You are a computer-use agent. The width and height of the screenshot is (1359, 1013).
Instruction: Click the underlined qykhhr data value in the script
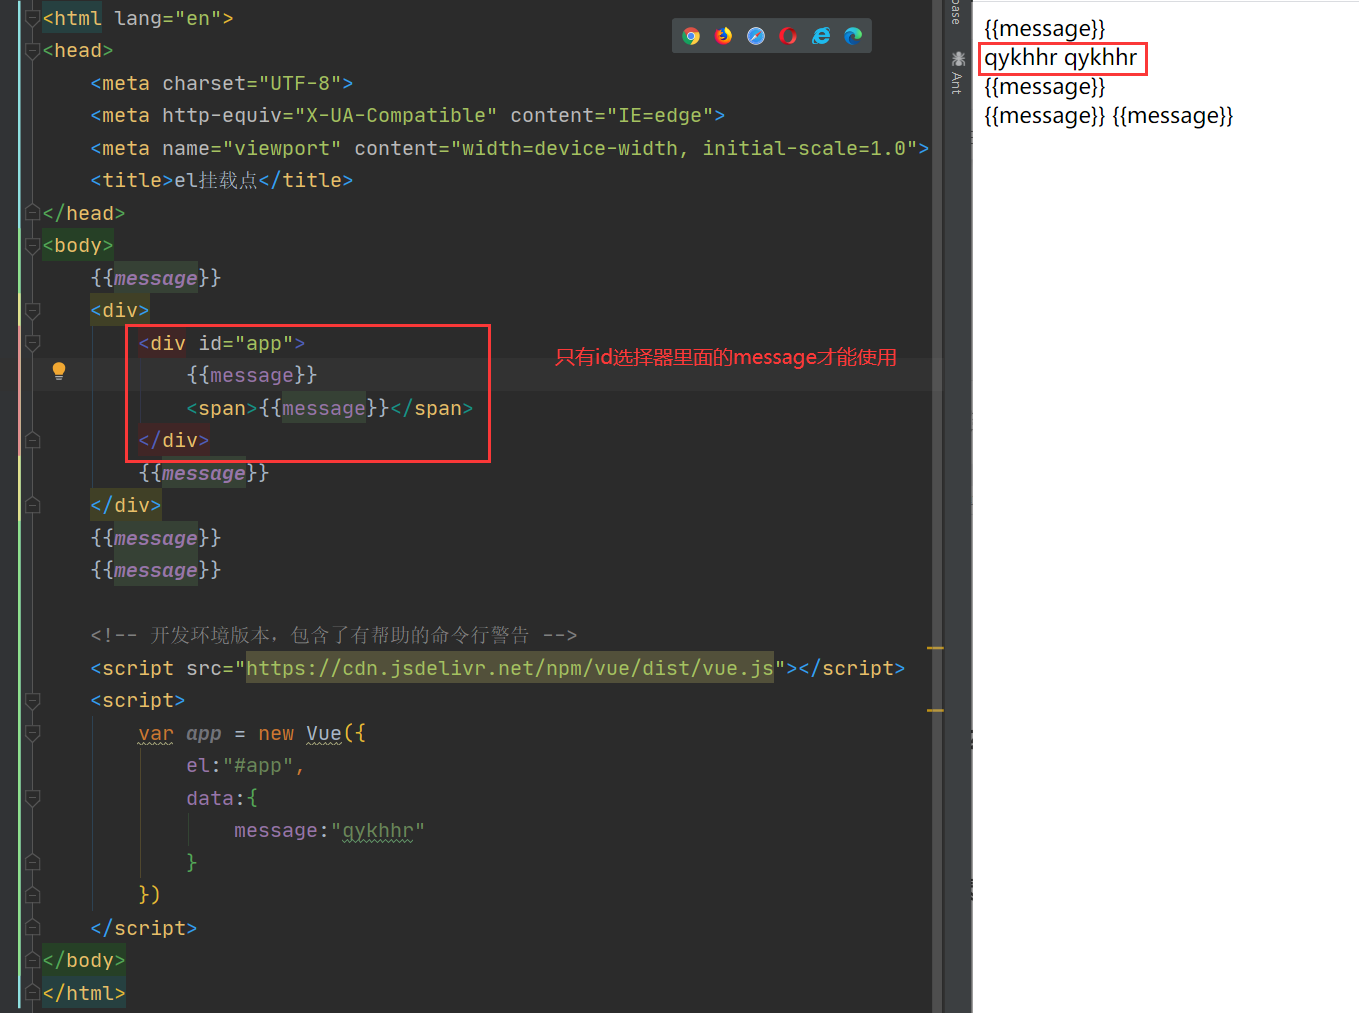click(378, 830)
